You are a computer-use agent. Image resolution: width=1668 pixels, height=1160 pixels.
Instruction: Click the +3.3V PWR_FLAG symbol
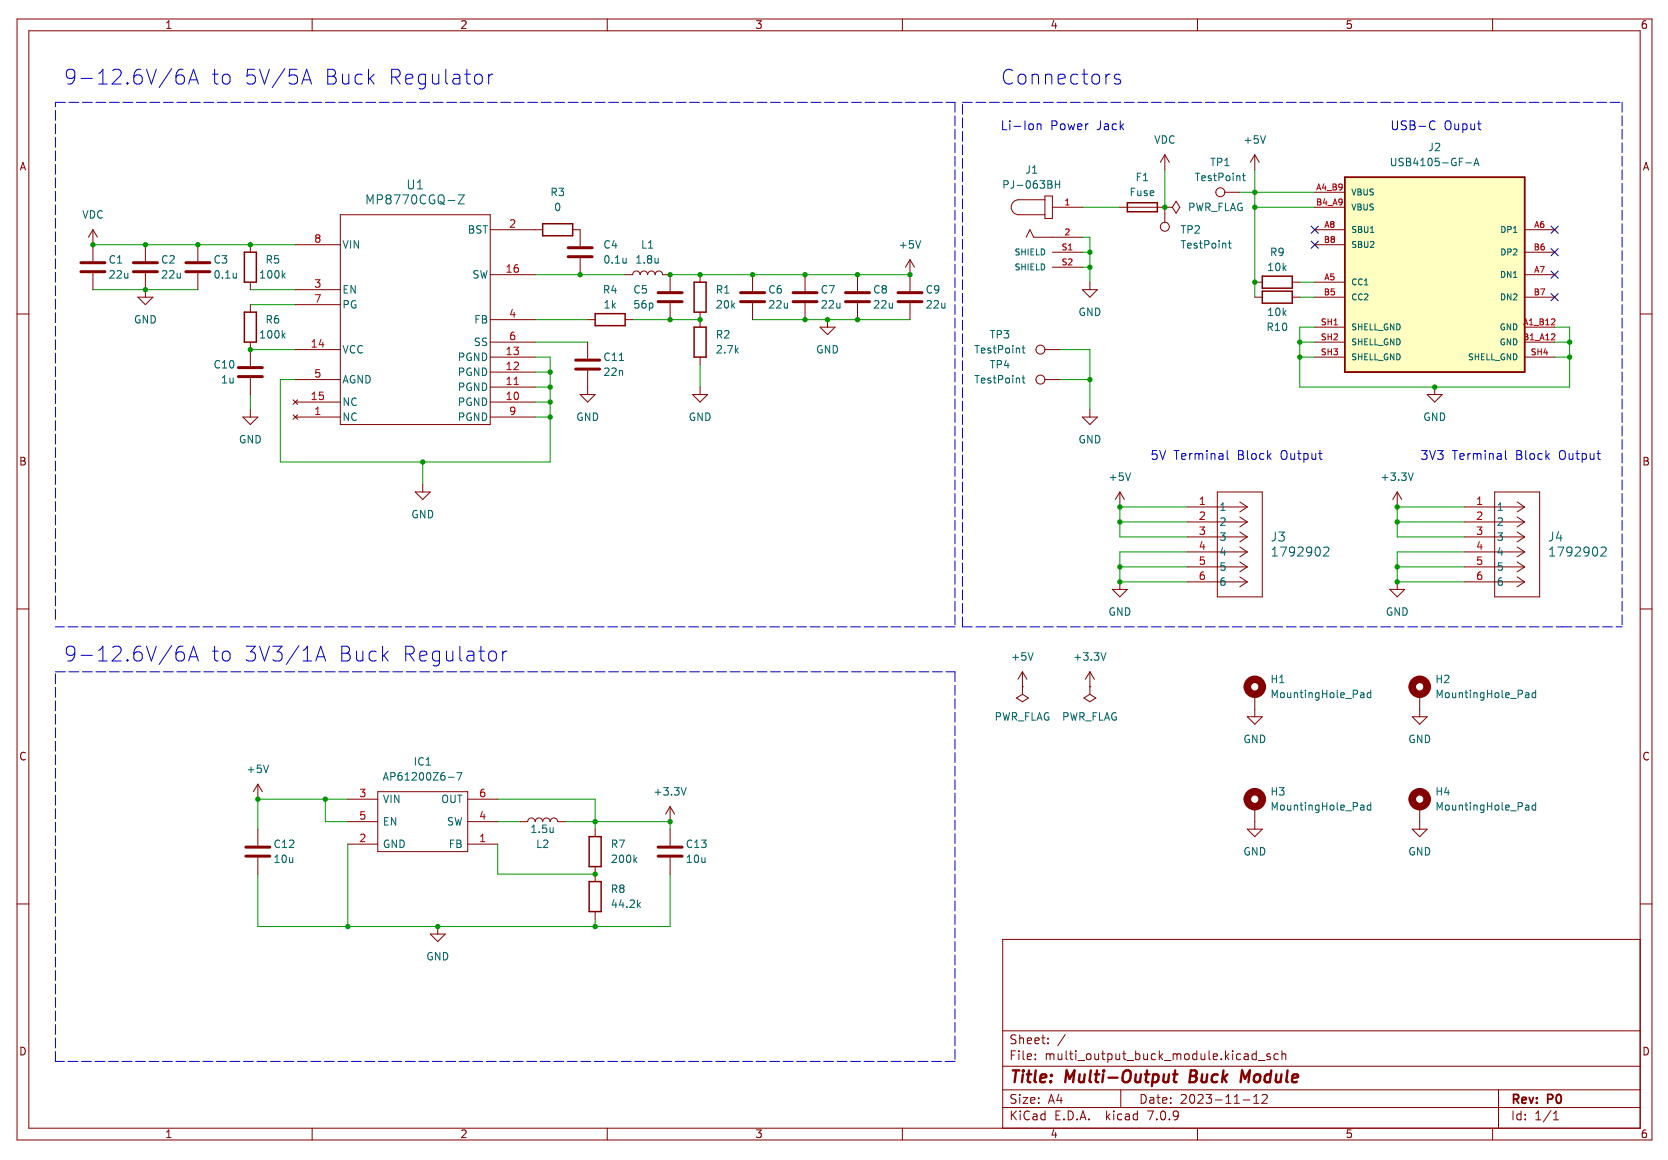point(1090,697)
